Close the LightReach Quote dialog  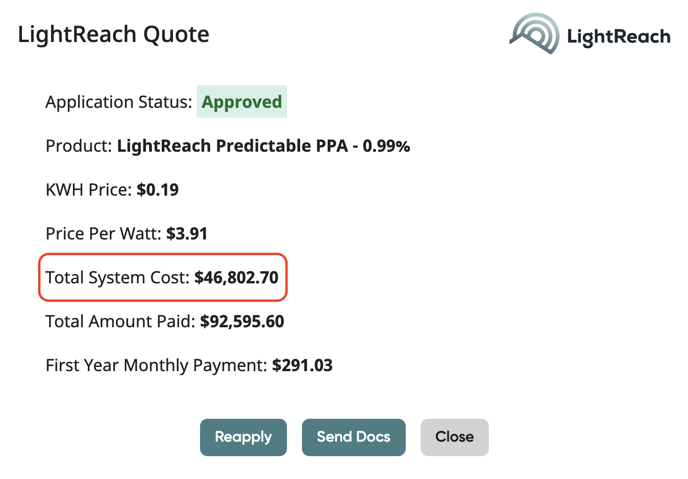455,437
